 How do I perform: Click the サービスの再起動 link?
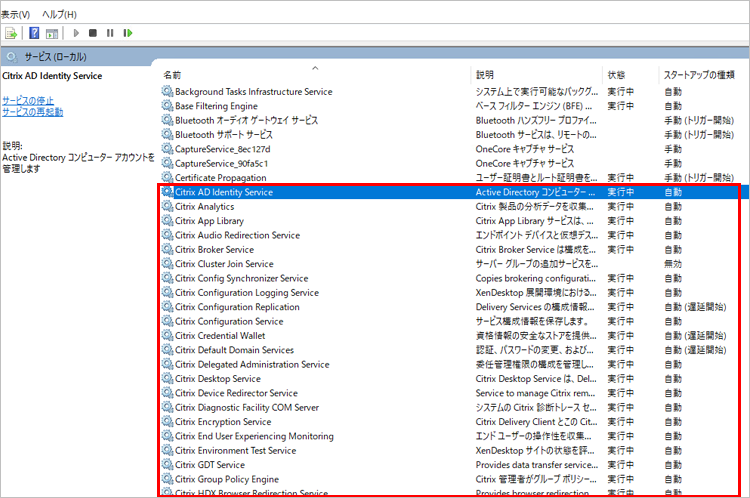[x=33, y=112]
